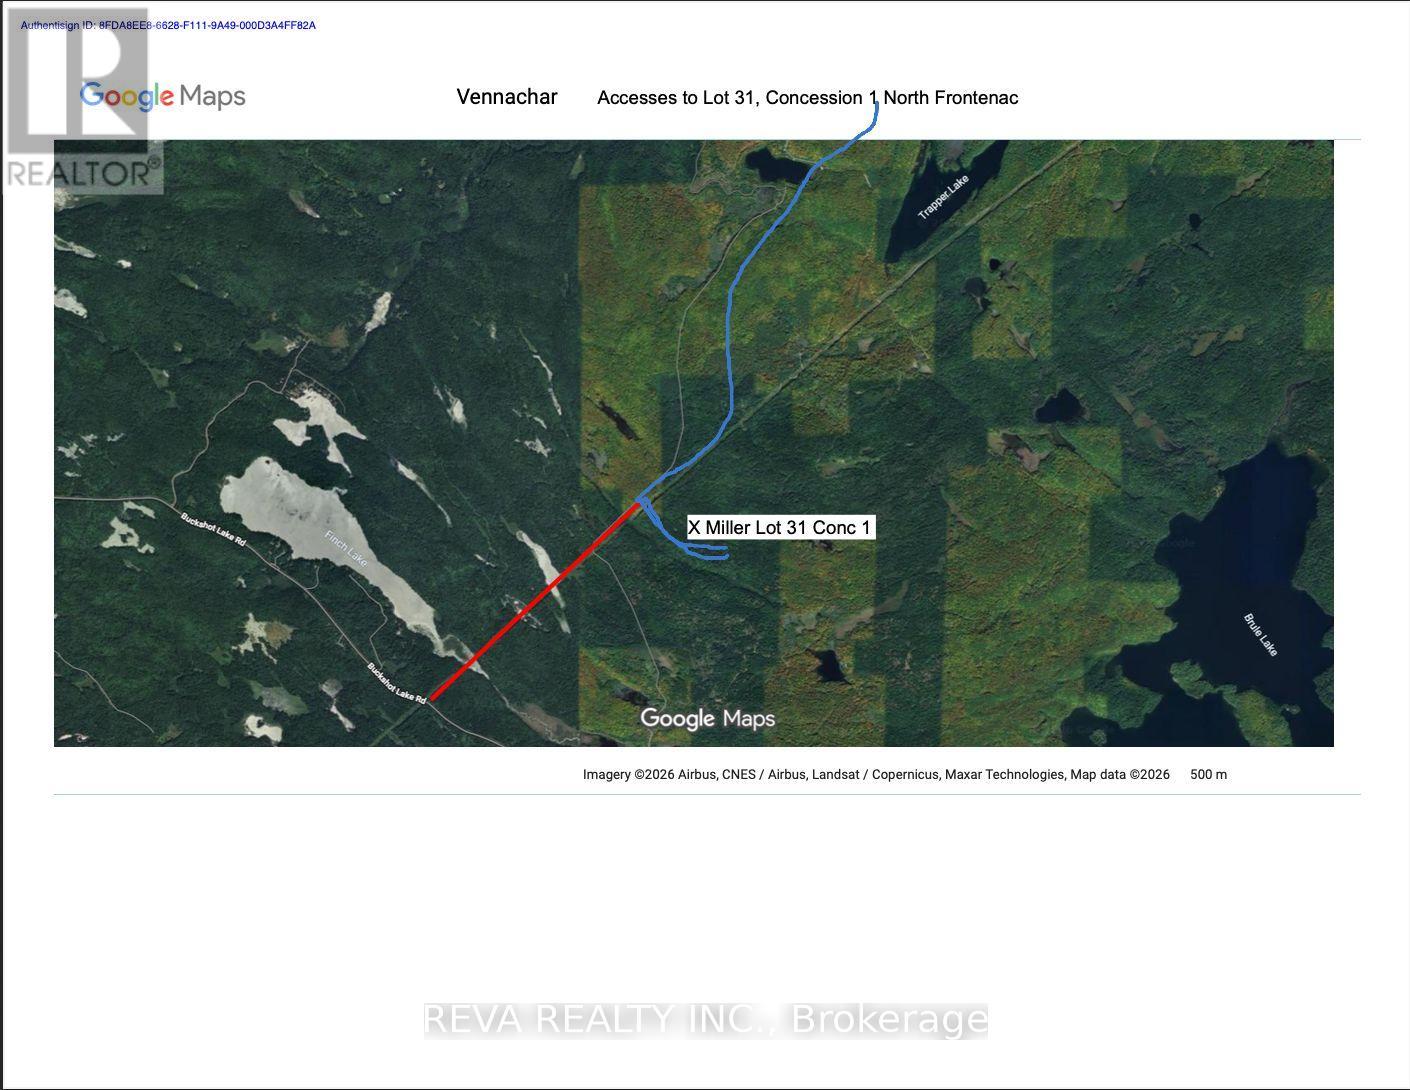
Task: Click the Authentisign ID text at top
Action: (167, 24)
